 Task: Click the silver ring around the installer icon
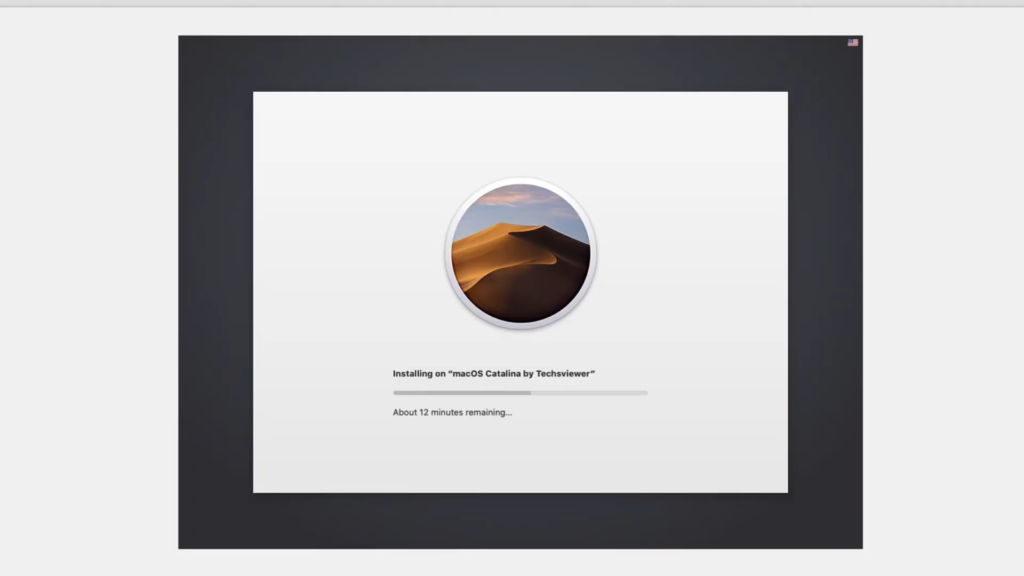point(447,254)
